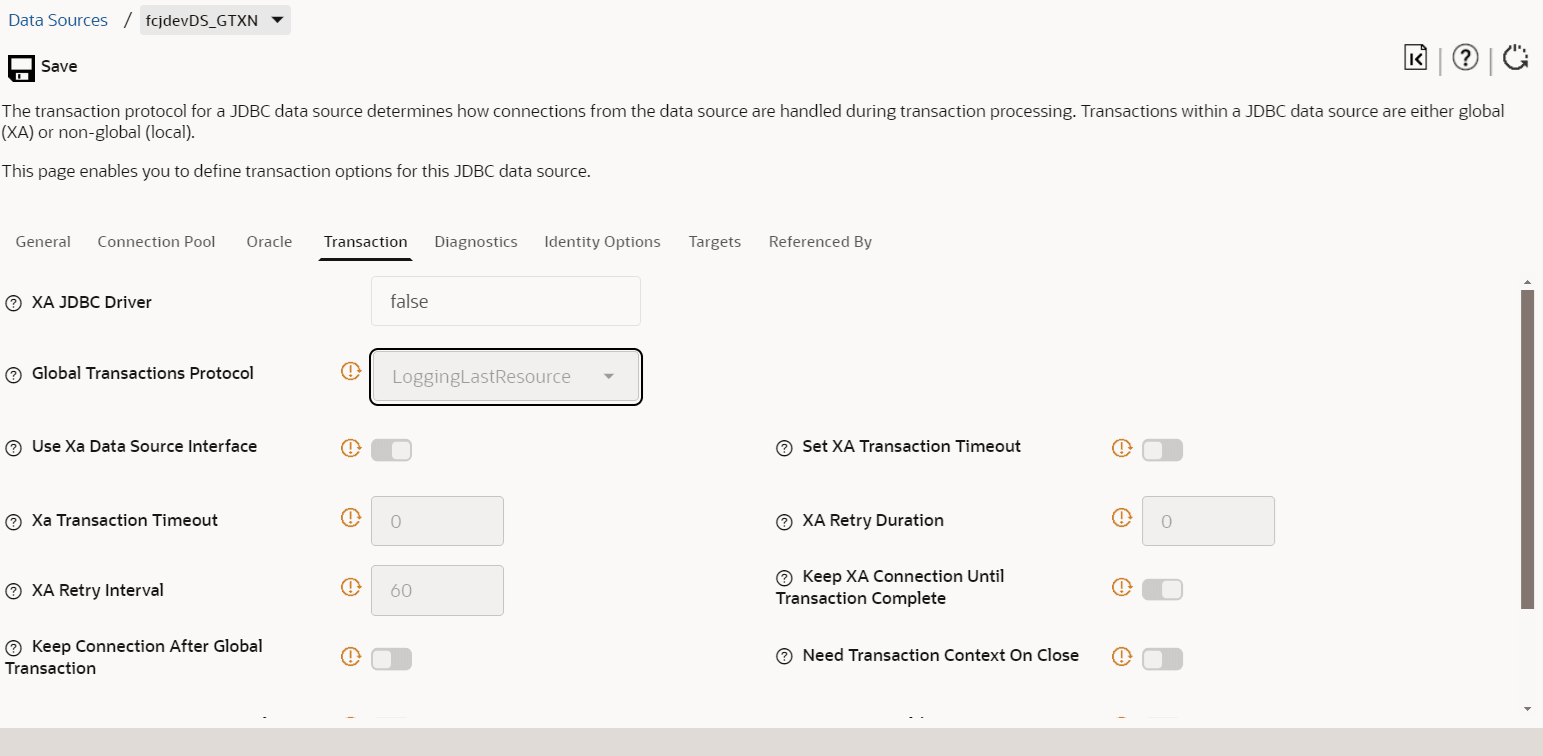Click the Data Sources breadcrumb link

58,20
